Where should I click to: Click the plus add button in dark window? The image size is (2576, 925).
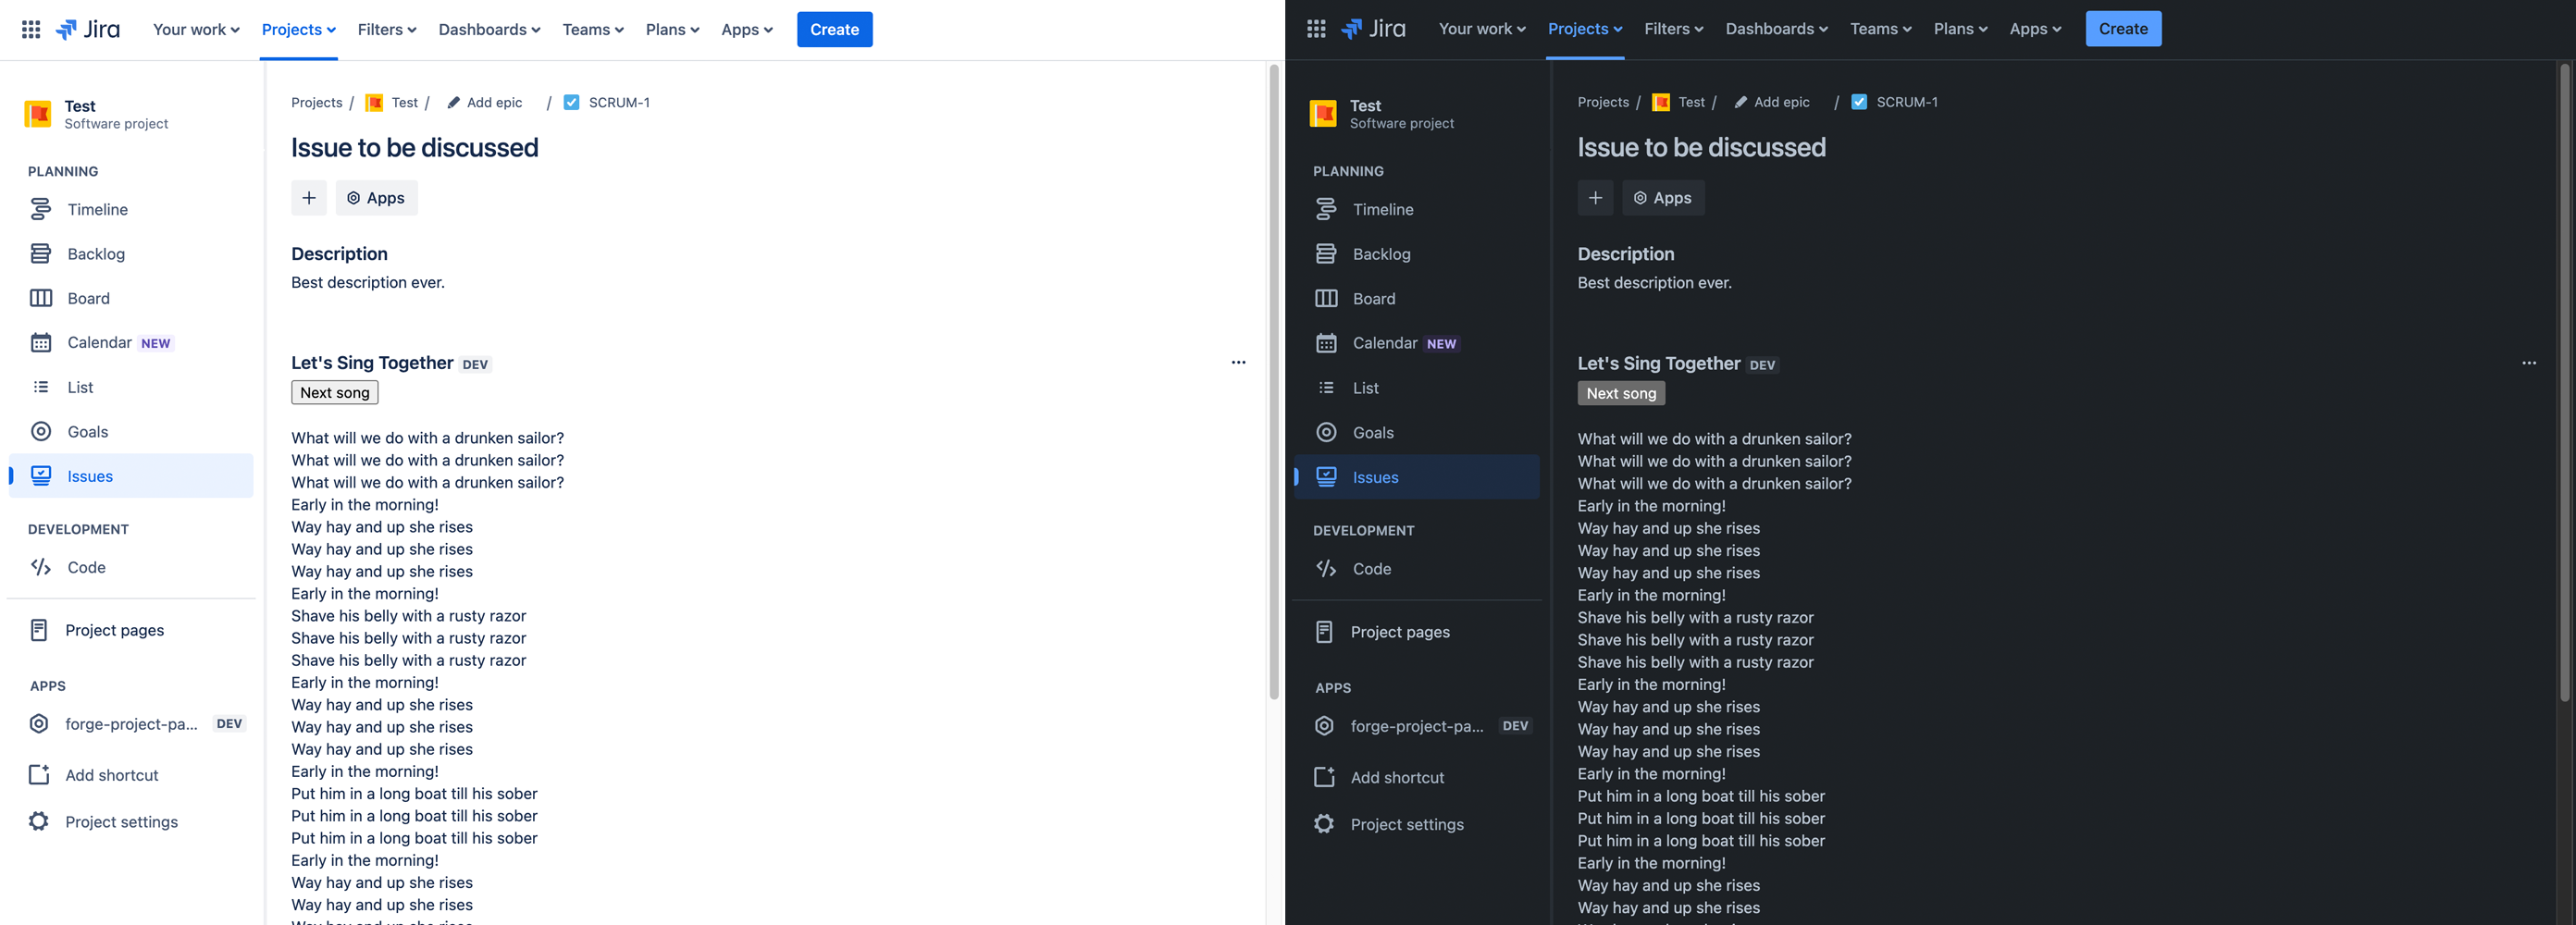pos(1595,198)
